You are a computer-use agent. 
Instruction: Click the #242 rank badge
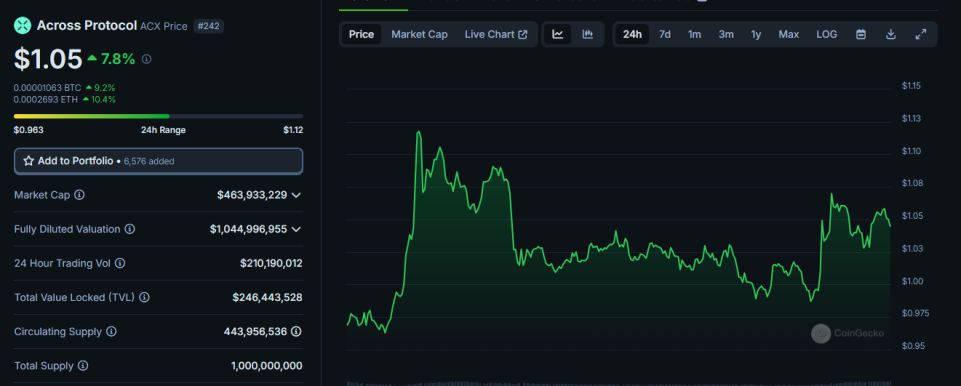pyautogui.click(x=208, y=26)
